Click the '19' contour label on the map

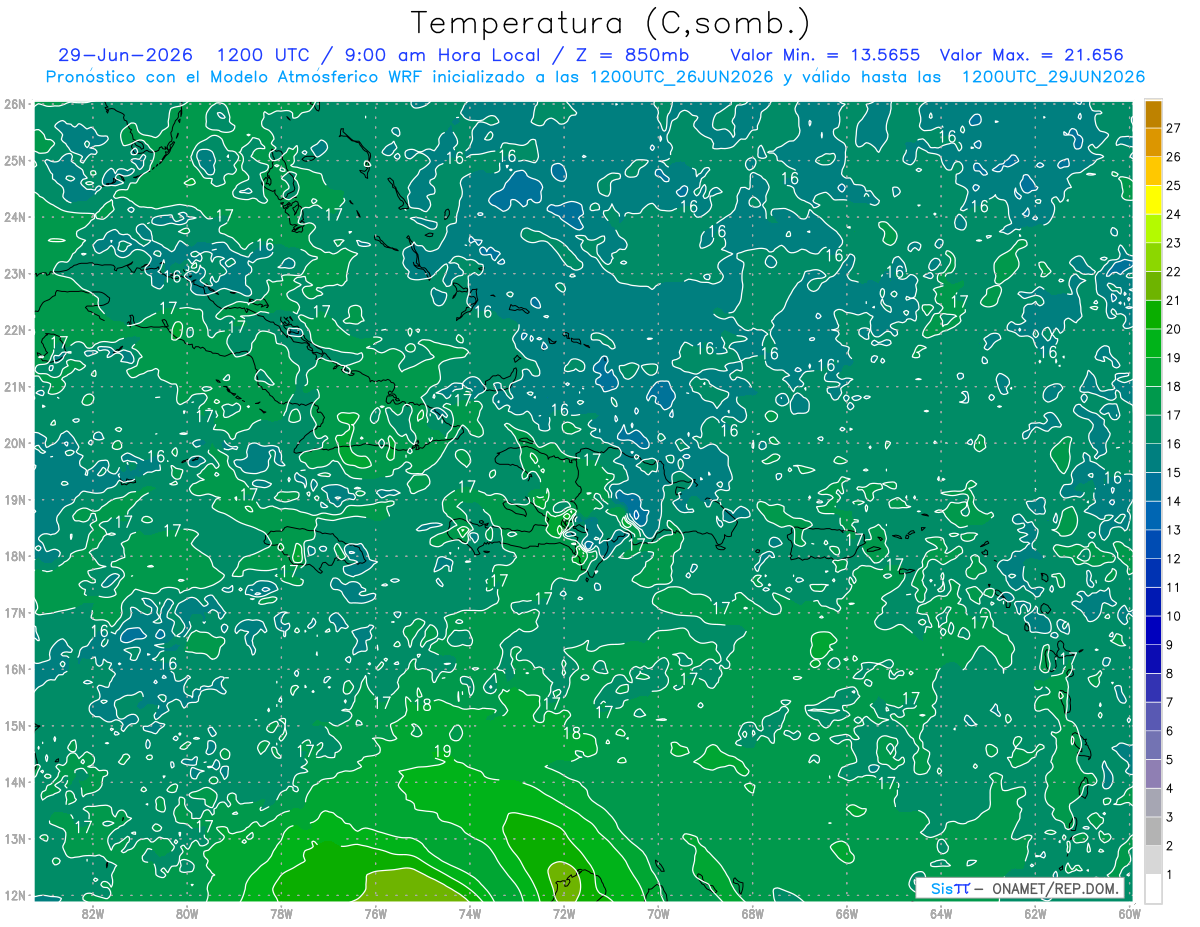point(443,751)
